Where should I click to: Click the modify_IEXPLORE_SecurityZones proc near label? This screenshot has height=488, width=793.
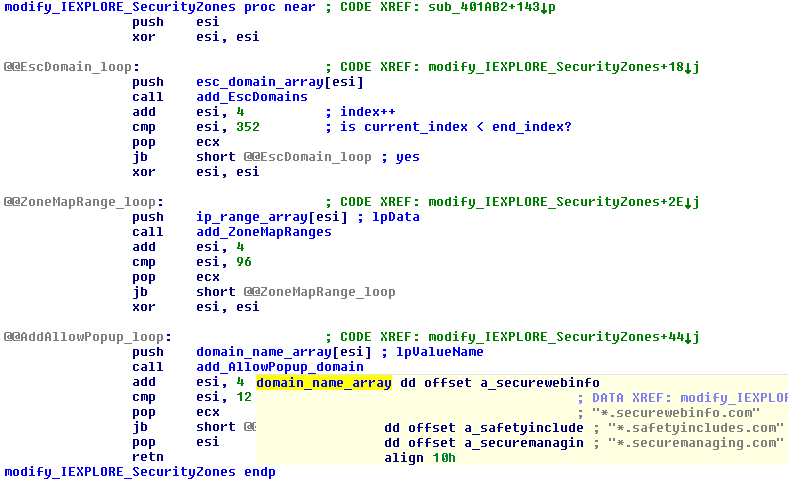pyautogui.click(x=160, y=8)
